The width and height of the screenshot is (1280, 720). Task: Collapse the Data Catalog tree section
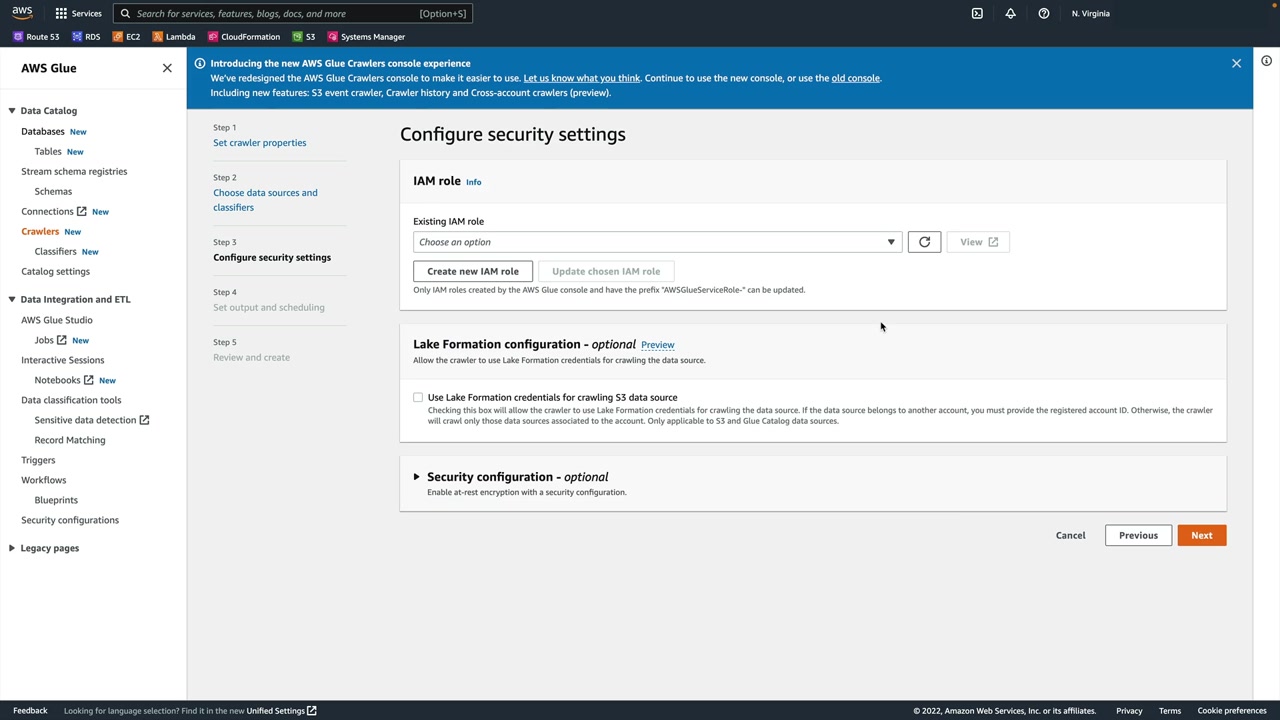point(12,111)
